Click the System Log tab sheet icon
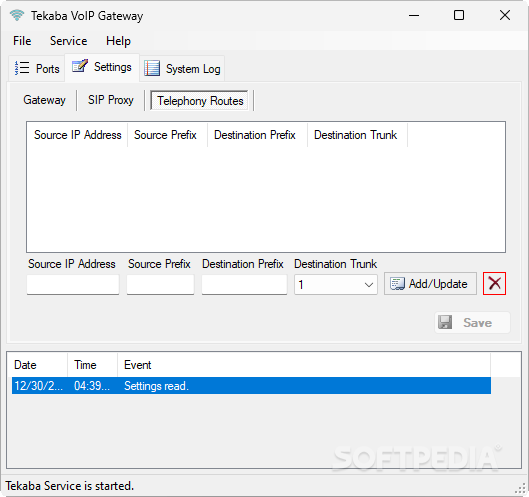This screenshot has height=497, width=529. [152, 68]
